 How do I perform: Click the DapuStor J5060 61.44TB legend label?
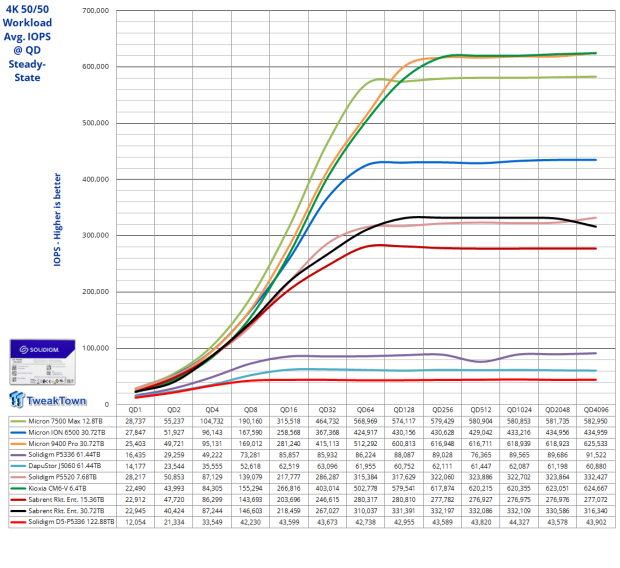coord(65,466)
